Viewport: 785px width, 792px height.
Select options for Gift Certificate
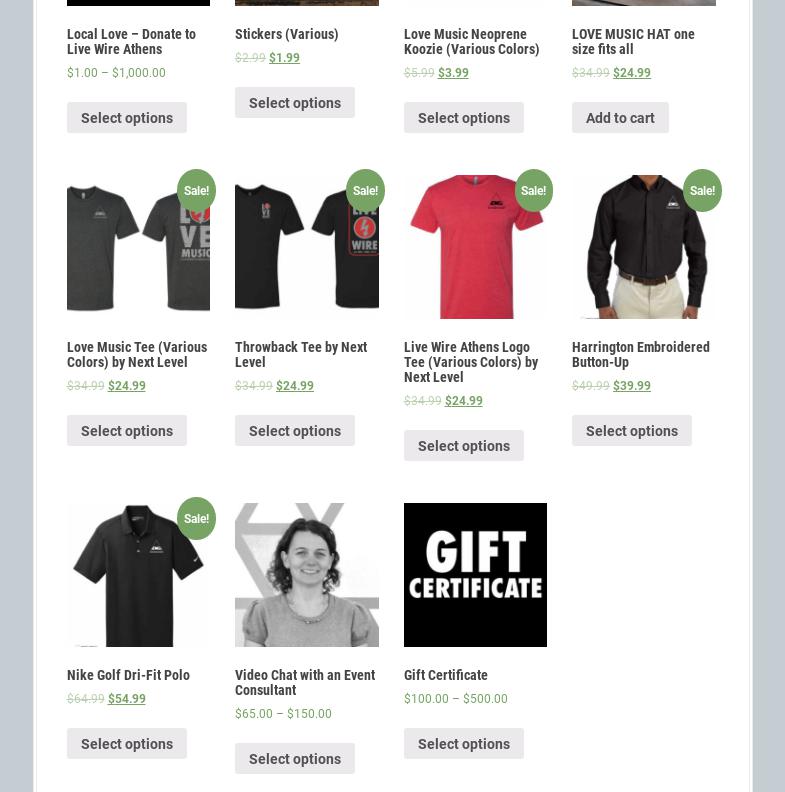(464, 744)
